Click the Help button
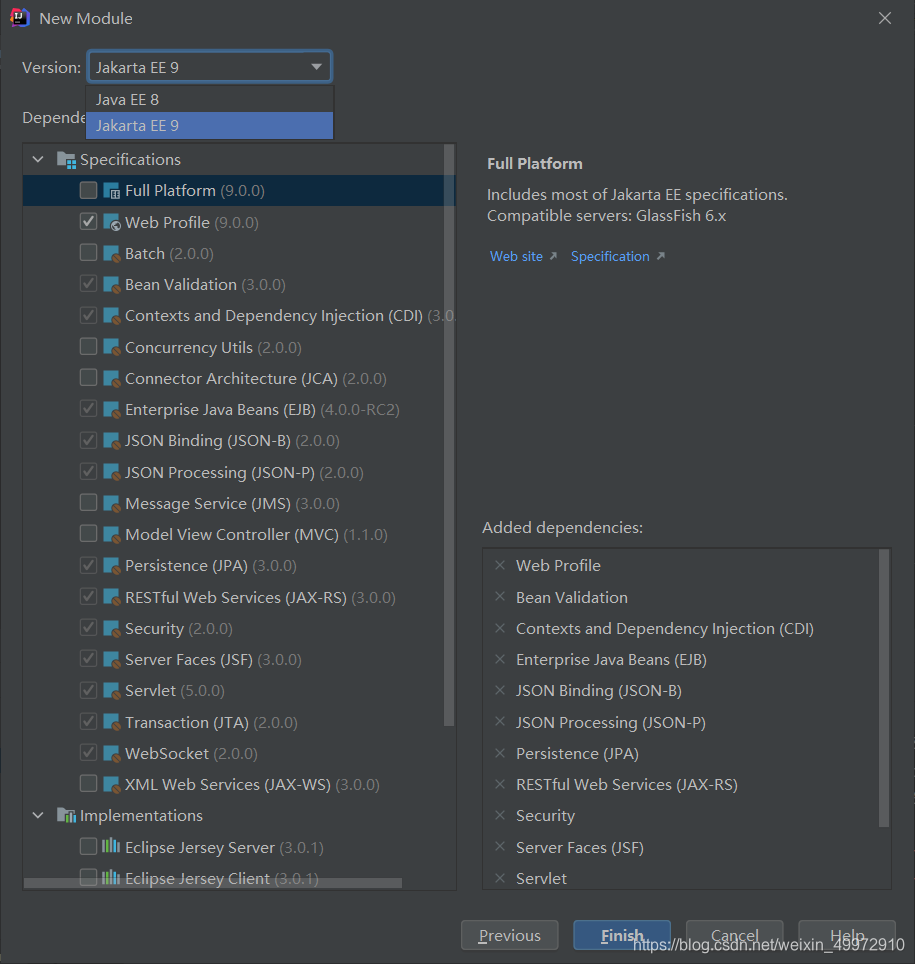 (847, 935)
